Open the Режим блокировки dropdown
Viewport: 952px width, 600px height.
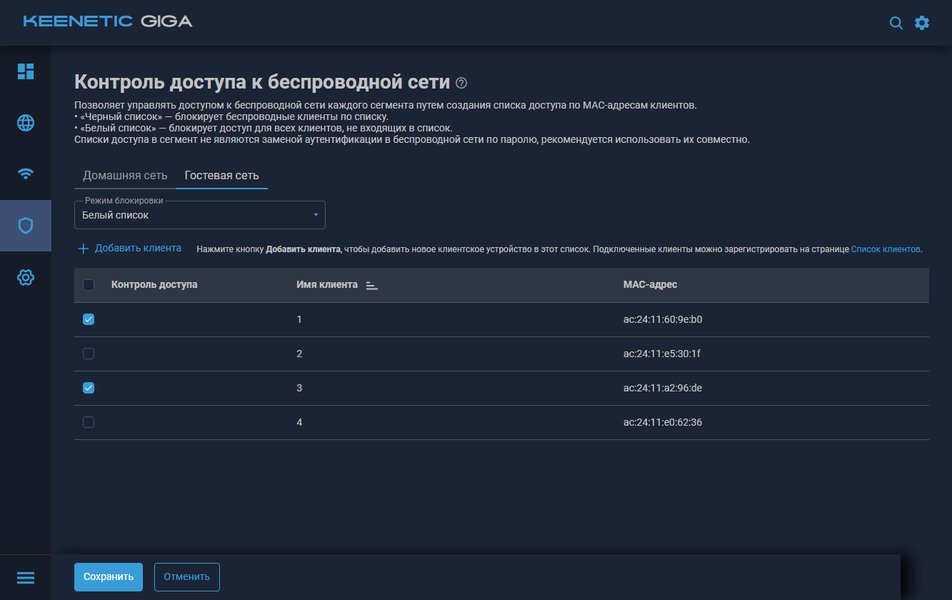[200, 215]
